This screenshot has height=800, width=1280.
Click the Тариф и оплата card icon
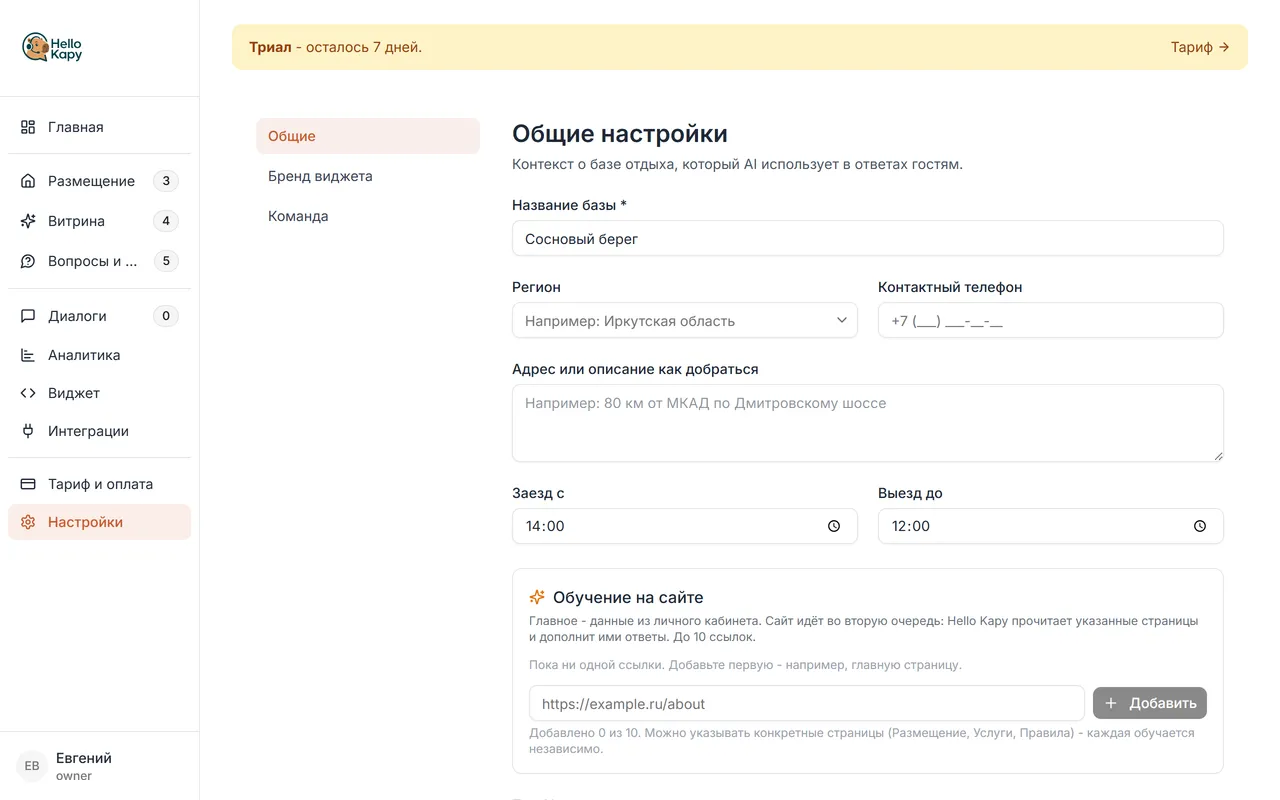click(28, 484)
